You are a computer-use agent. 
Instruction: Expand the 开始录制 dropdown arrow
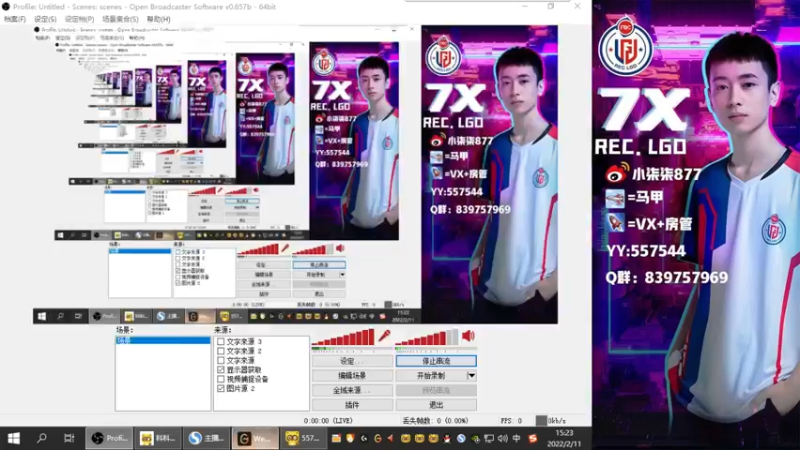(471, 376)
